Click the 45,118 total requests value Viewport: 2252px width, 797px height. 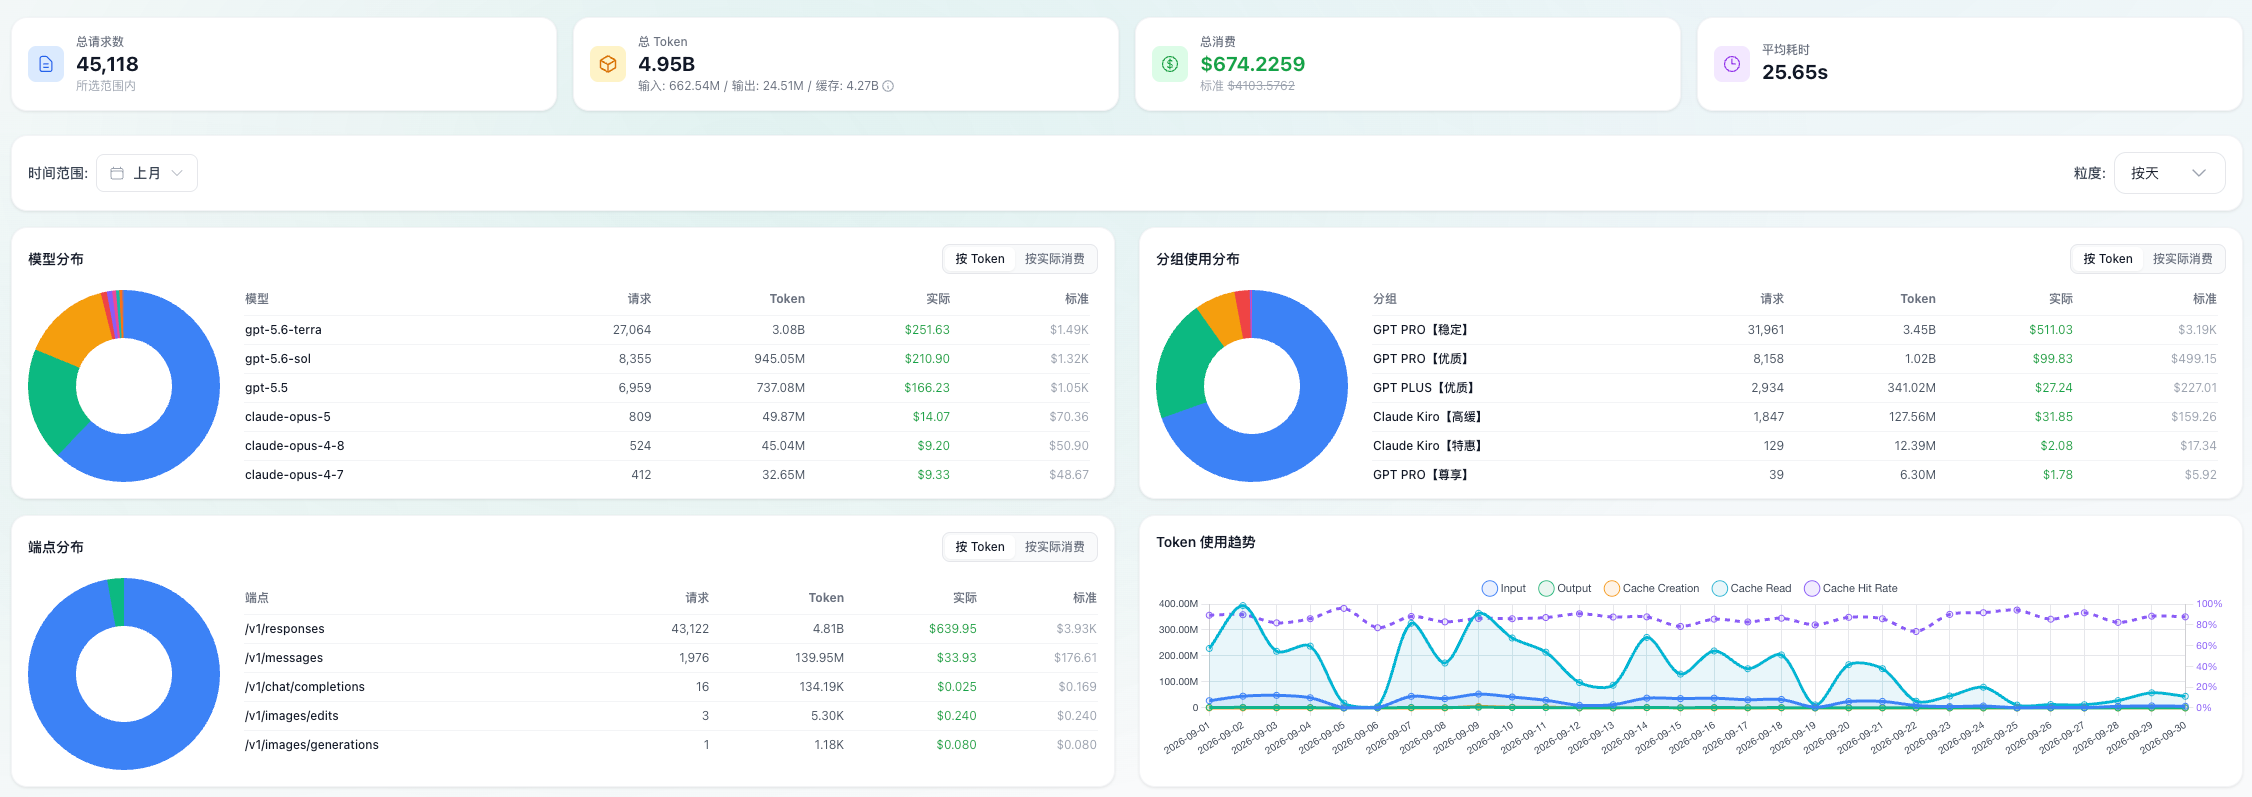107,64
